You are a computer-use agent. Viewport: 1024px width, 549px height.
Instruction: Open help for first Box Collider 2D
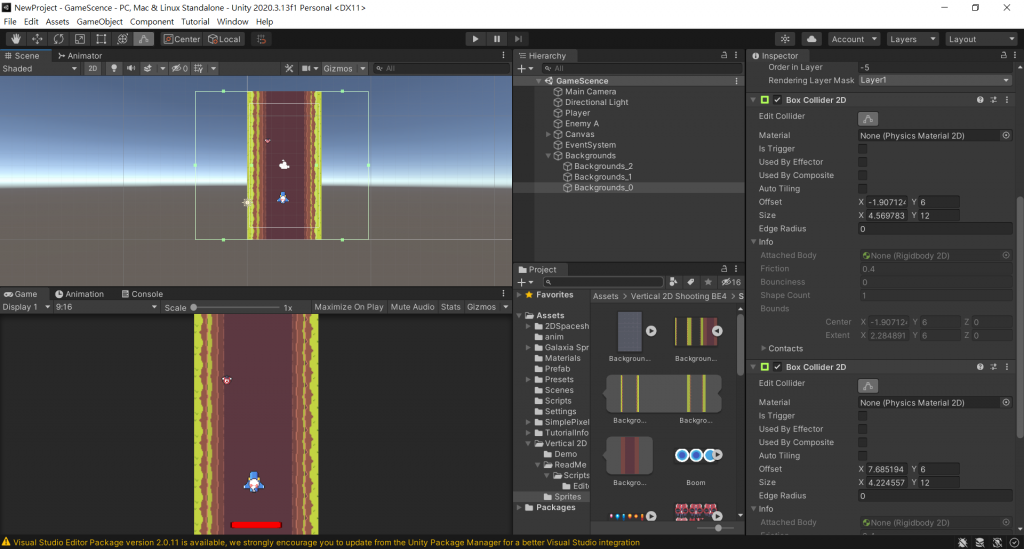980,100
